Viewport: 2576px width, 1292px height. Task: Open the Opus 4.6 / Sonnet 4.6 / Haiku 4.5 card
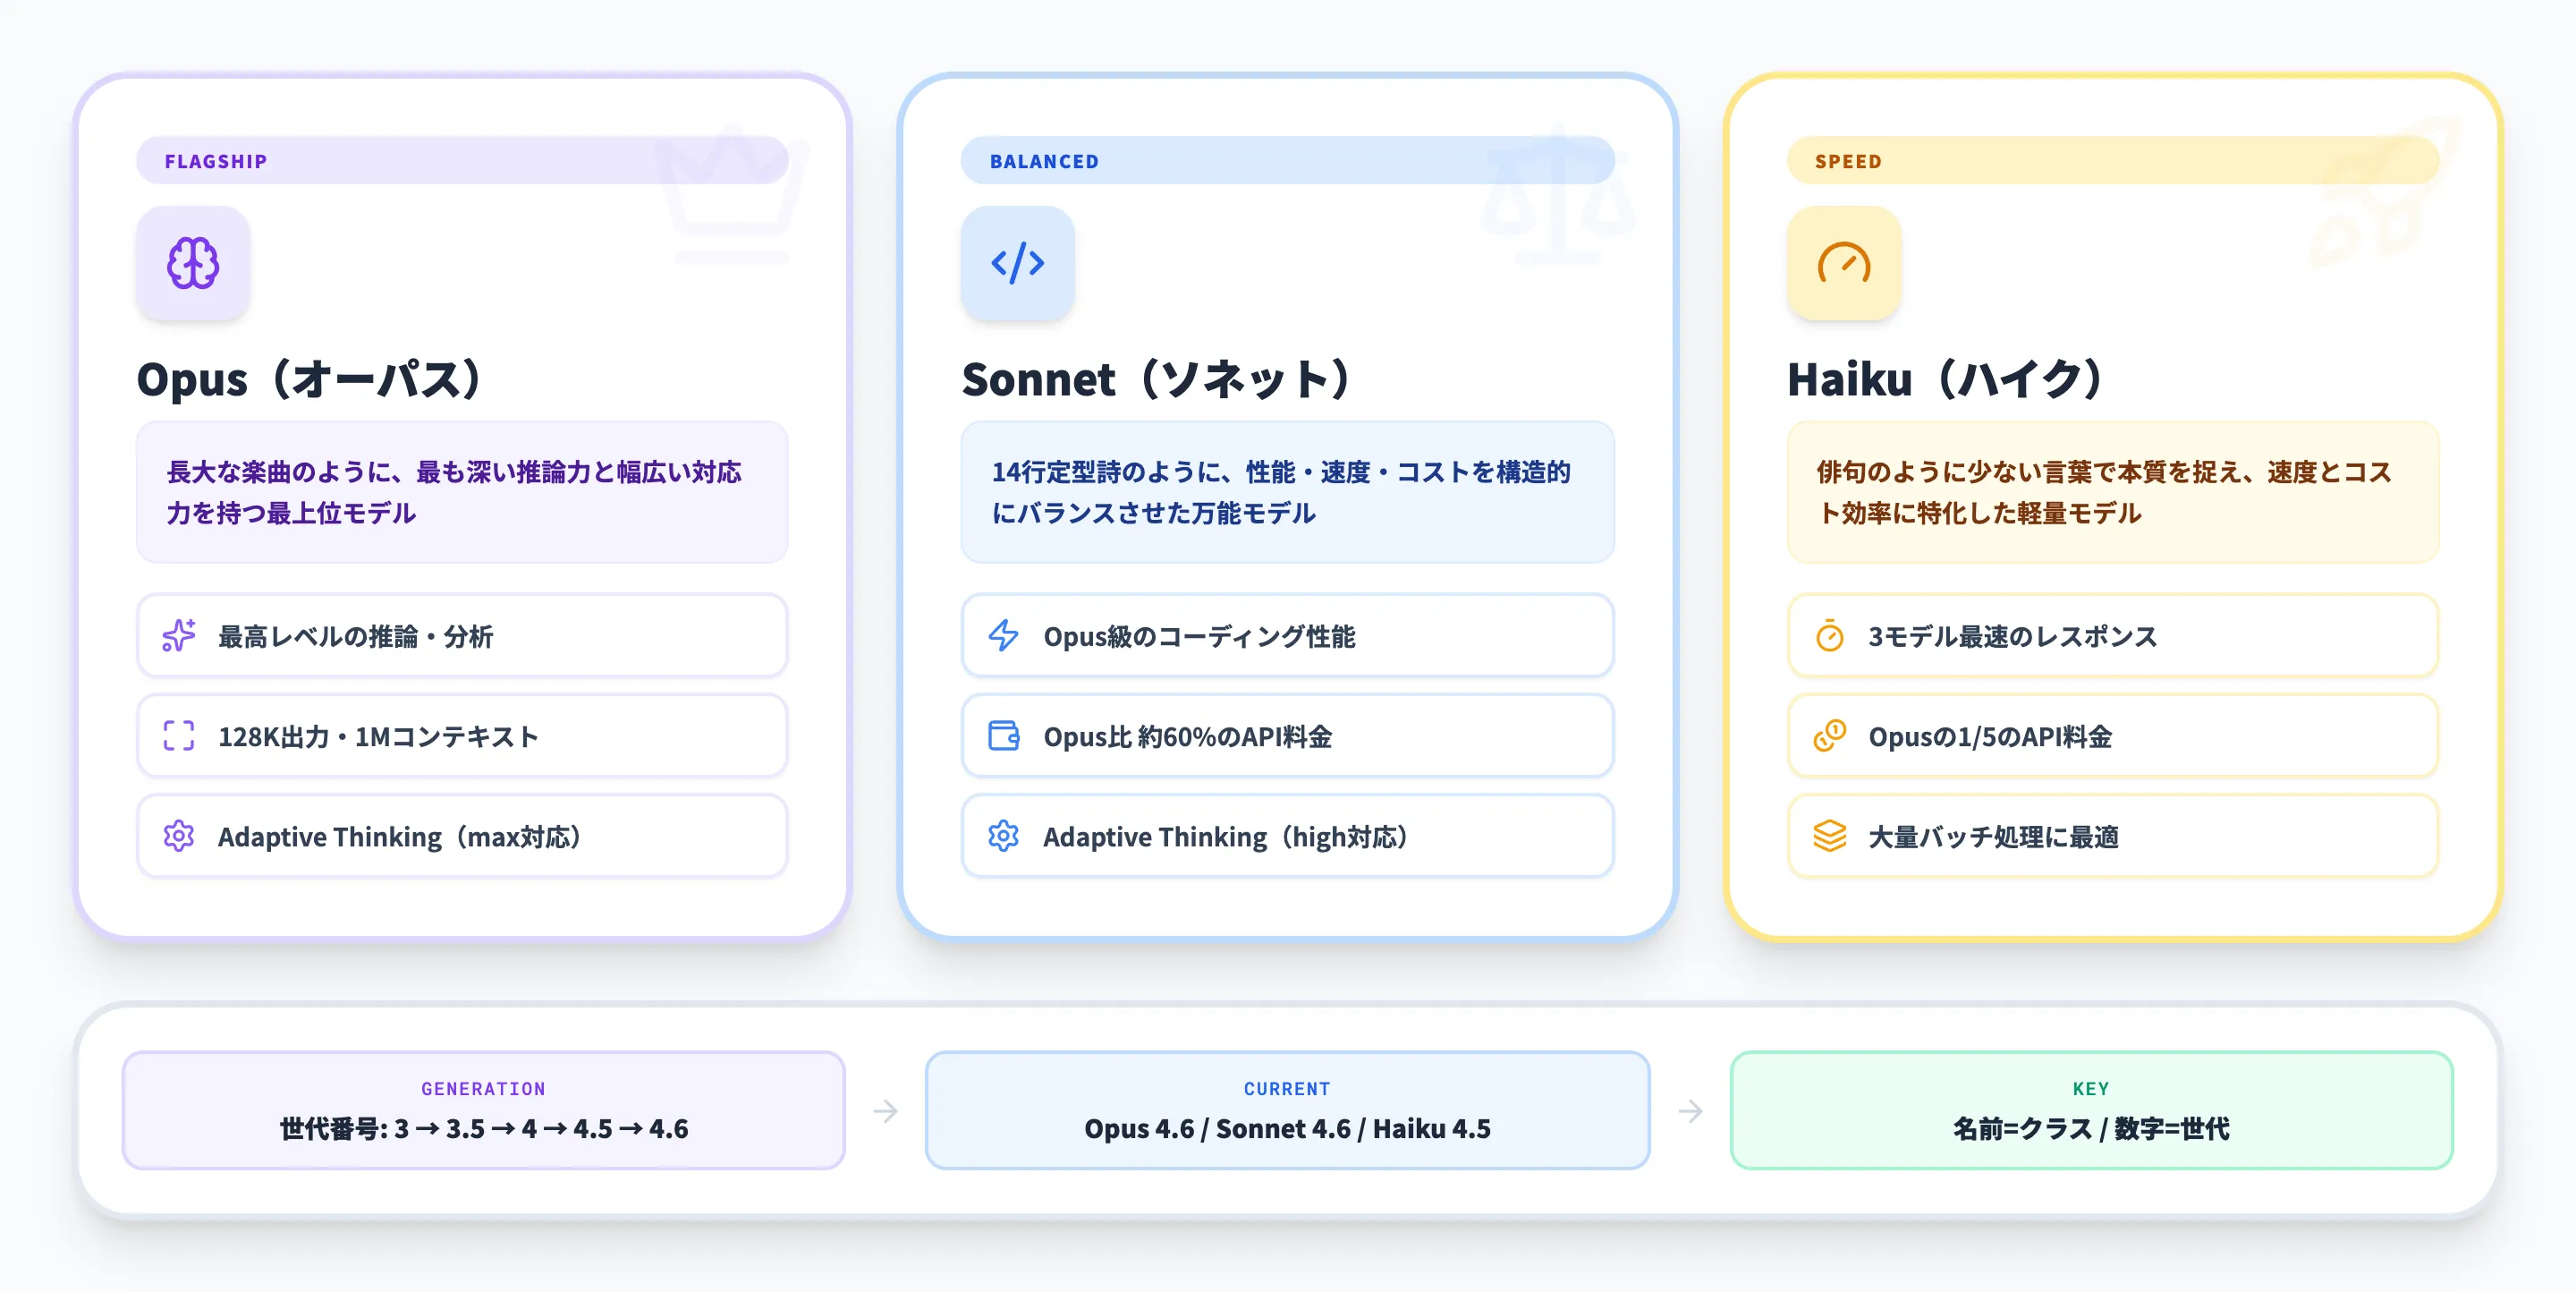(1286, 1110)
